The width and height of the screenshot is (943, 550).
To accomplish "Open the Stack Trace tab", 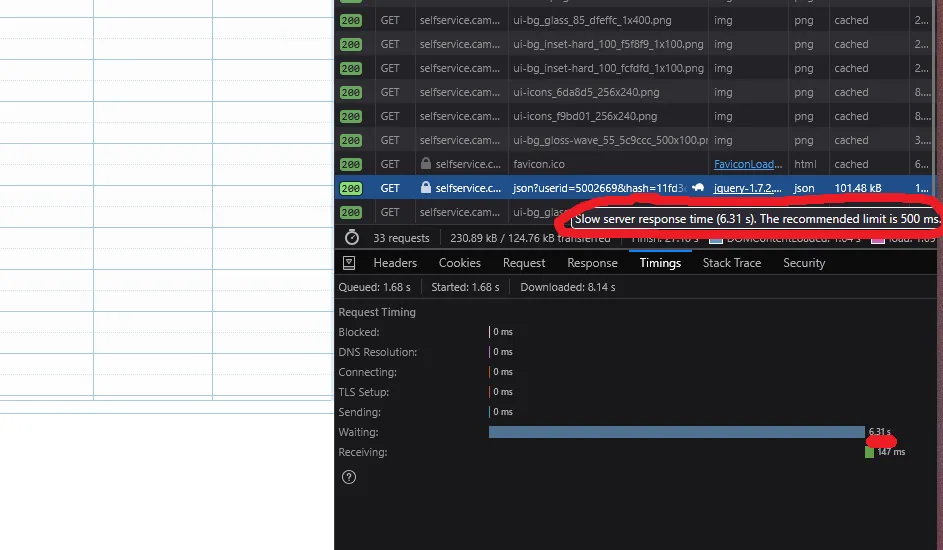I will pos(732,263).
